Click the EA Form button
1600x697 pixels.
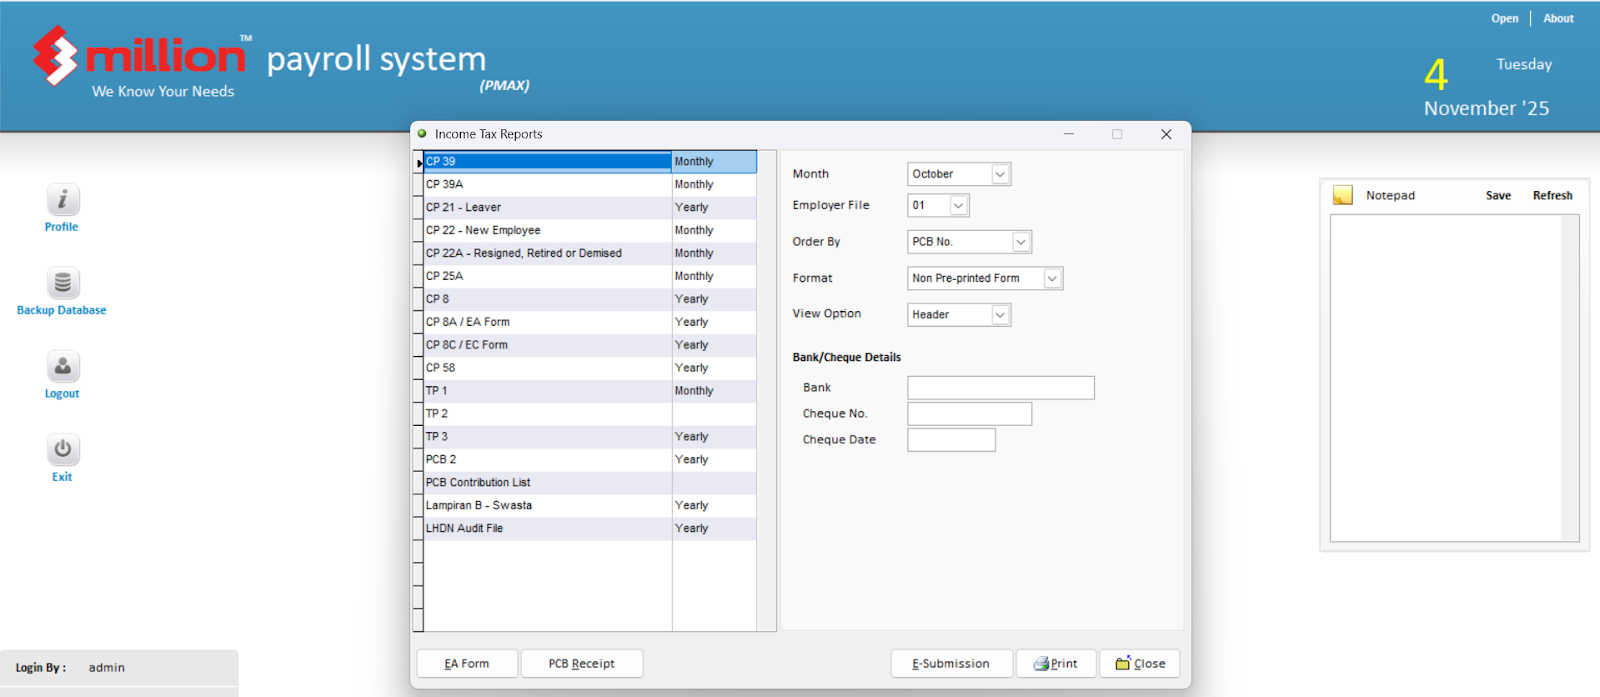467,664
